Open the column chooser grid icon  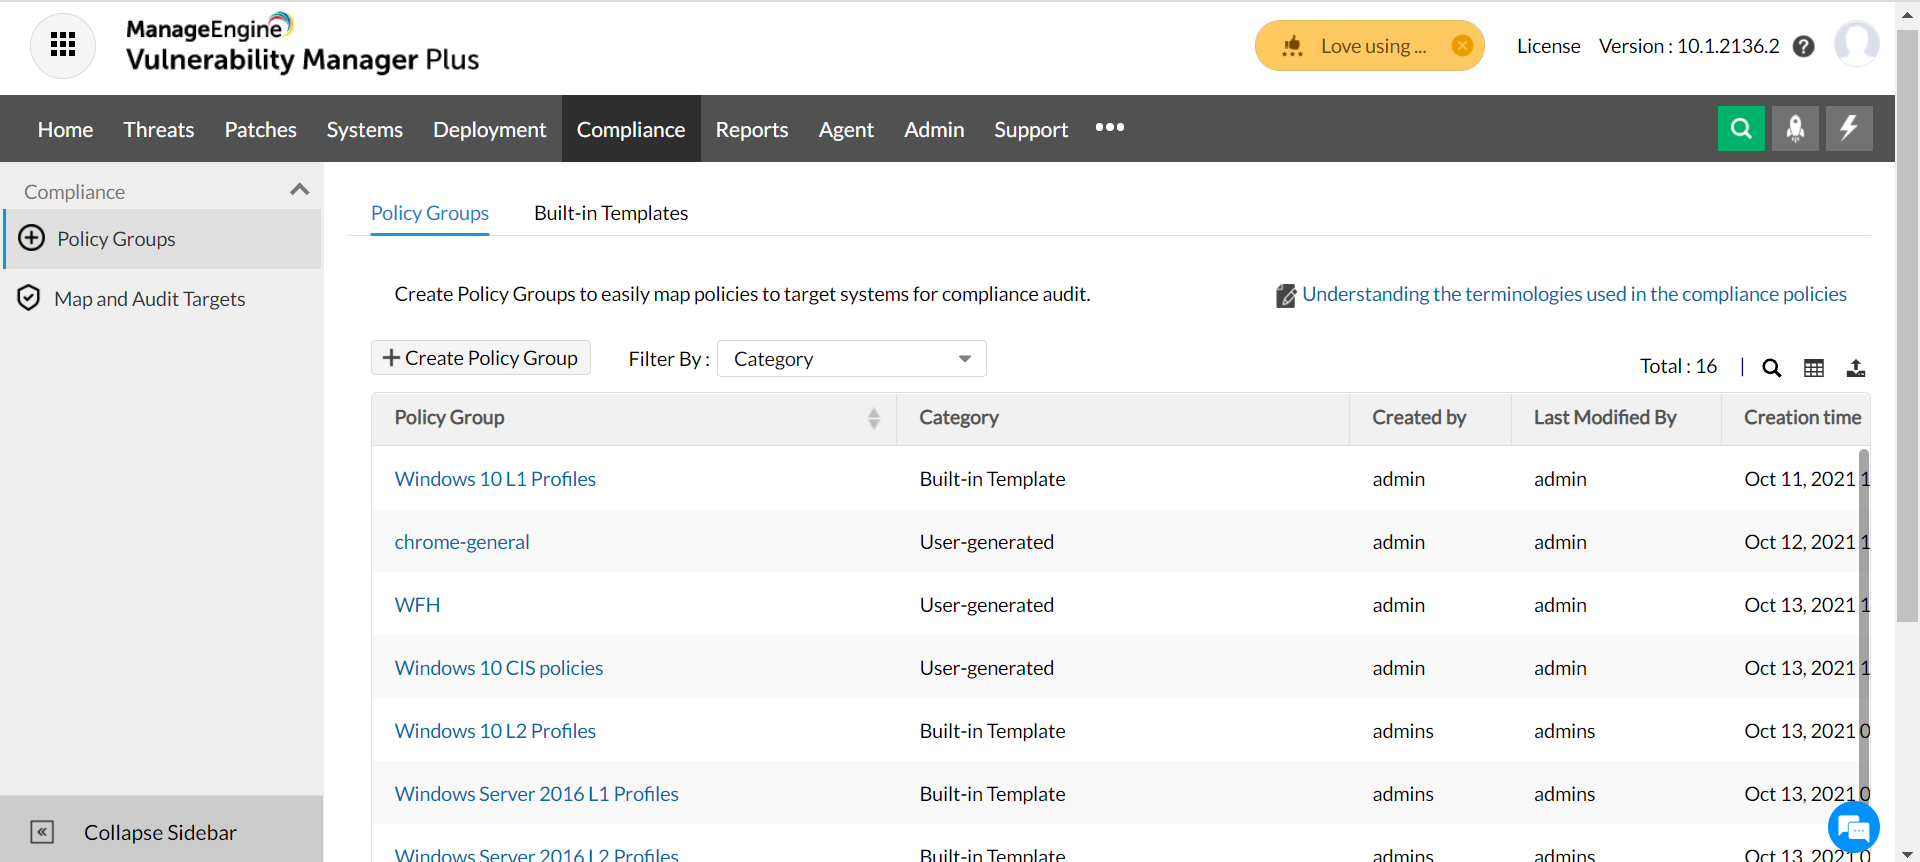[x=1814, y=368]
